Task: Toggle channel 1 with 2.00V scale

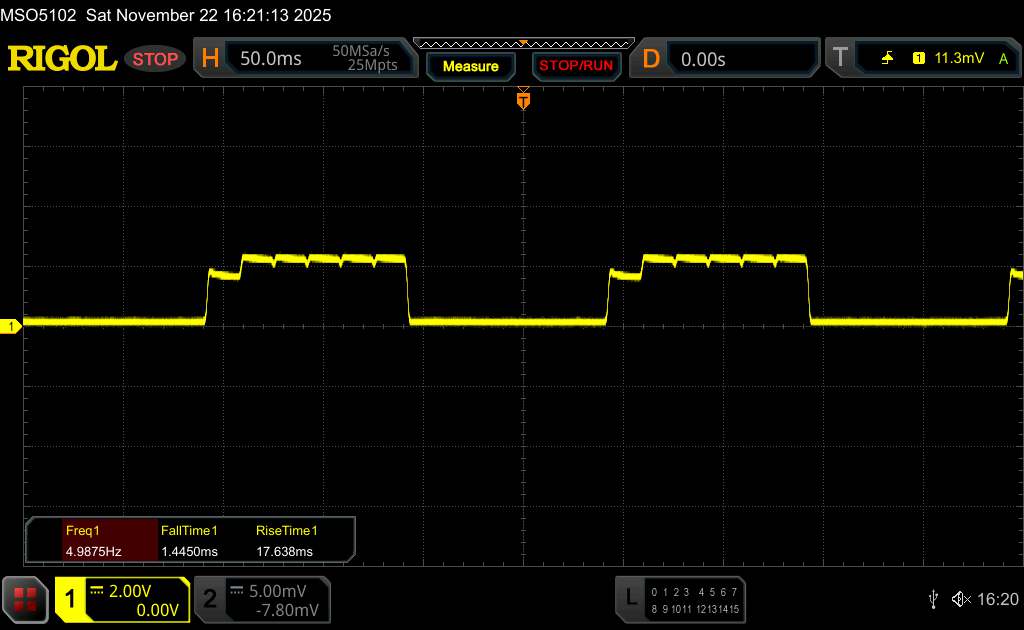Action: (121, 599)
